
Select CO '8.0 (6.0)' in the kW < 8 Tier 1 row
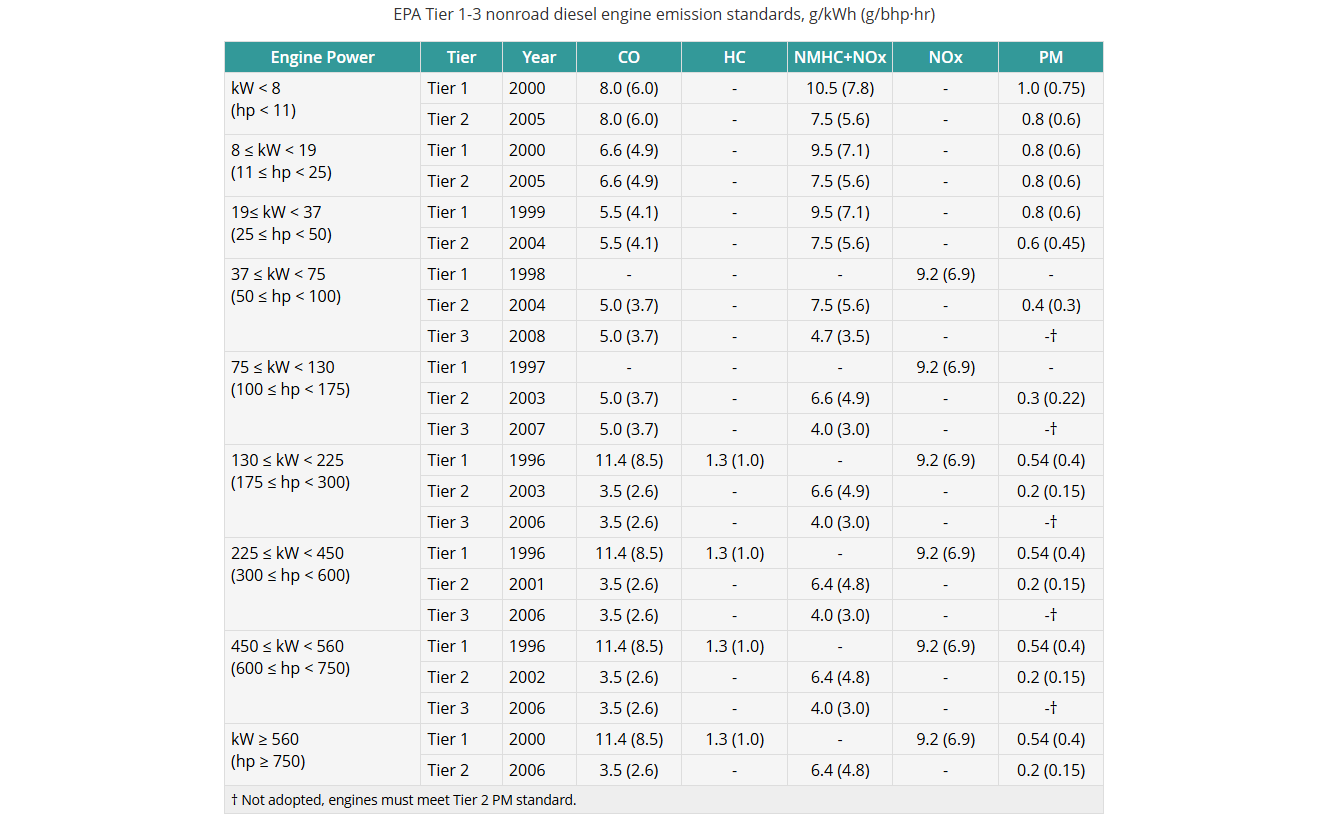coord(629,88)
